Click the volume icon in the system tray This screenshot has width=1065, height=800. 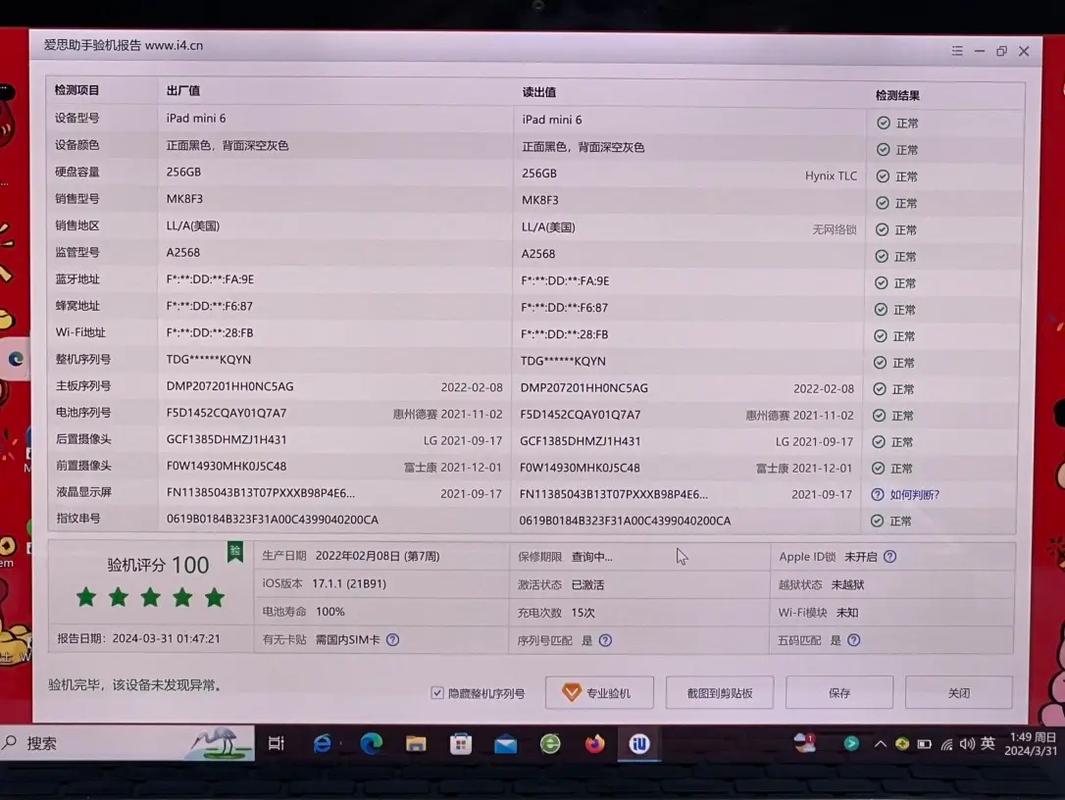[x=968, y=743]
